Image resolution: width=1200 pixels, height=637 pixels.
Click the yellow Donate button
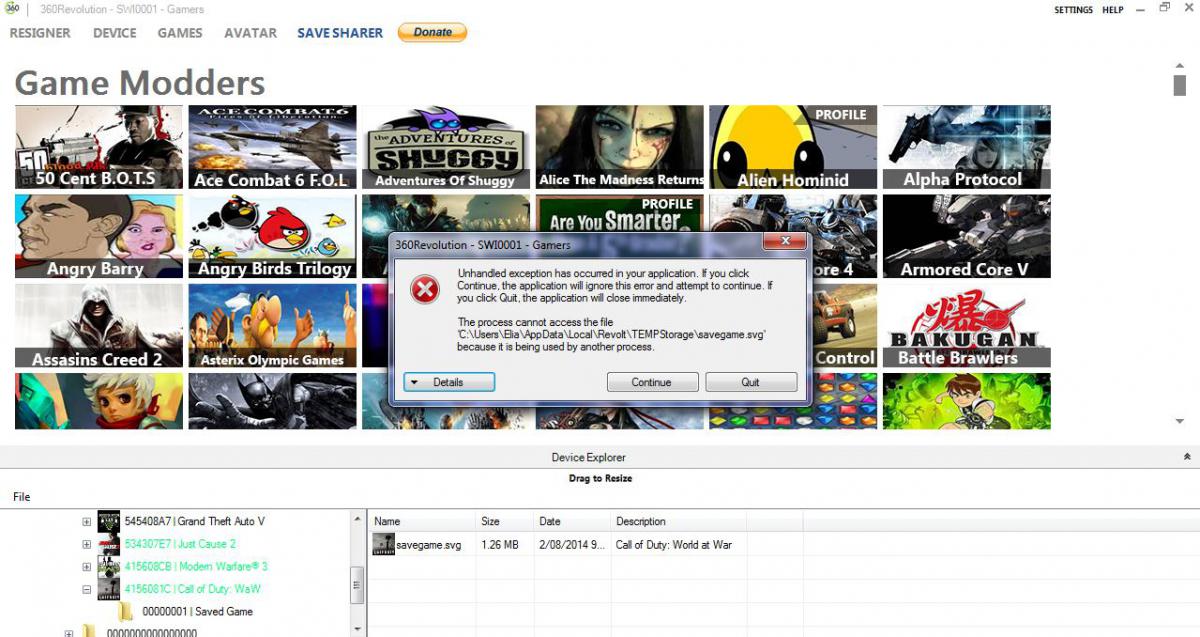pyautogui.click(x=432, y=32)
